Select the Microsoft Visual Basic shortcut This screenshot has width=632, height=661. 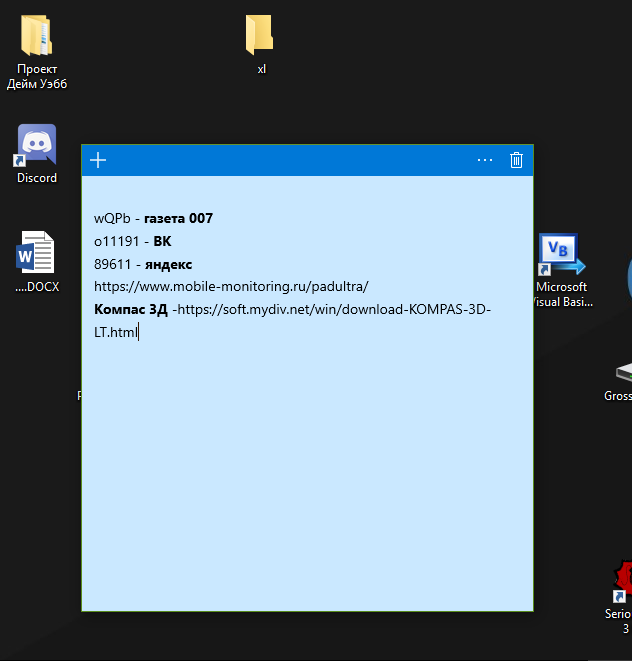coord(562,270)
